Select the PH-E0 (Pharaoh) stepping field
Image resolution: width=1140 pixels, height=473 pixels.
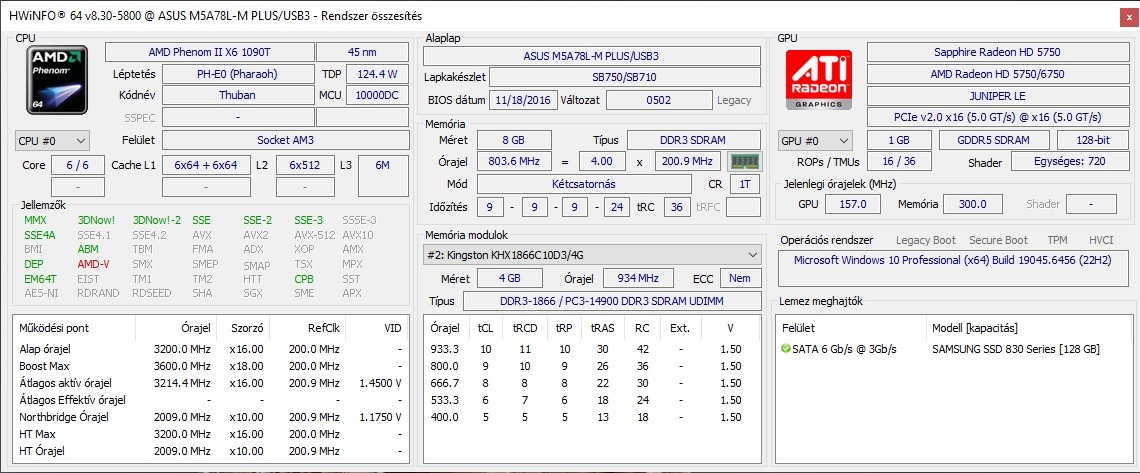[237, 74]
